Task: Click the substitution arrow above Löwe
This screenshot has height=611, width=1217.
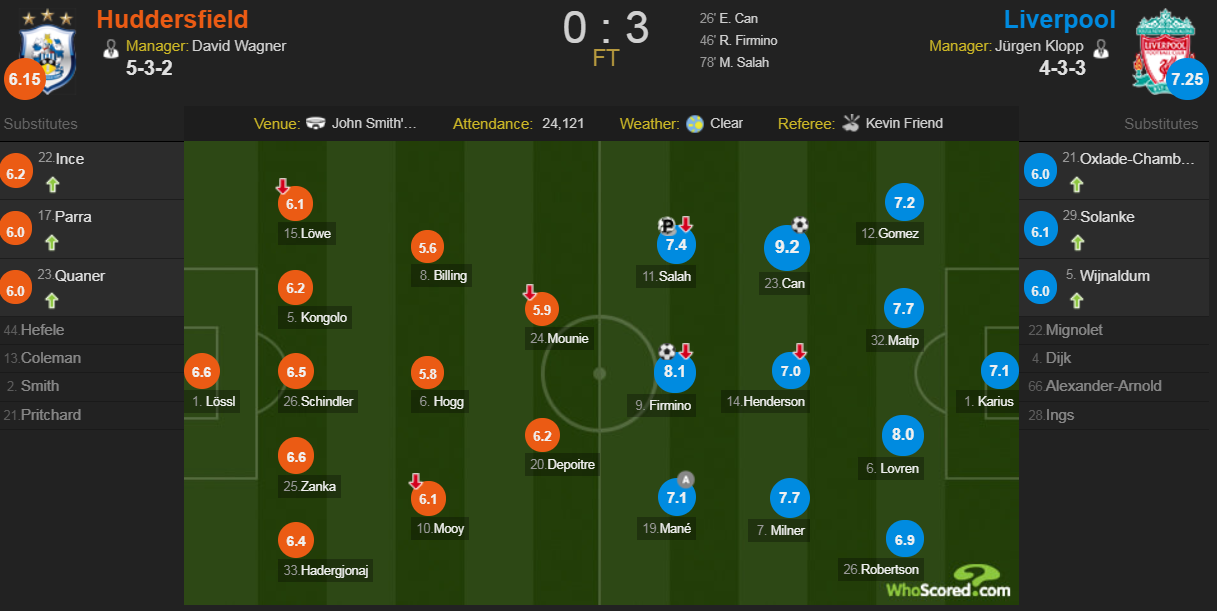Action: click(x=283, y=187)
